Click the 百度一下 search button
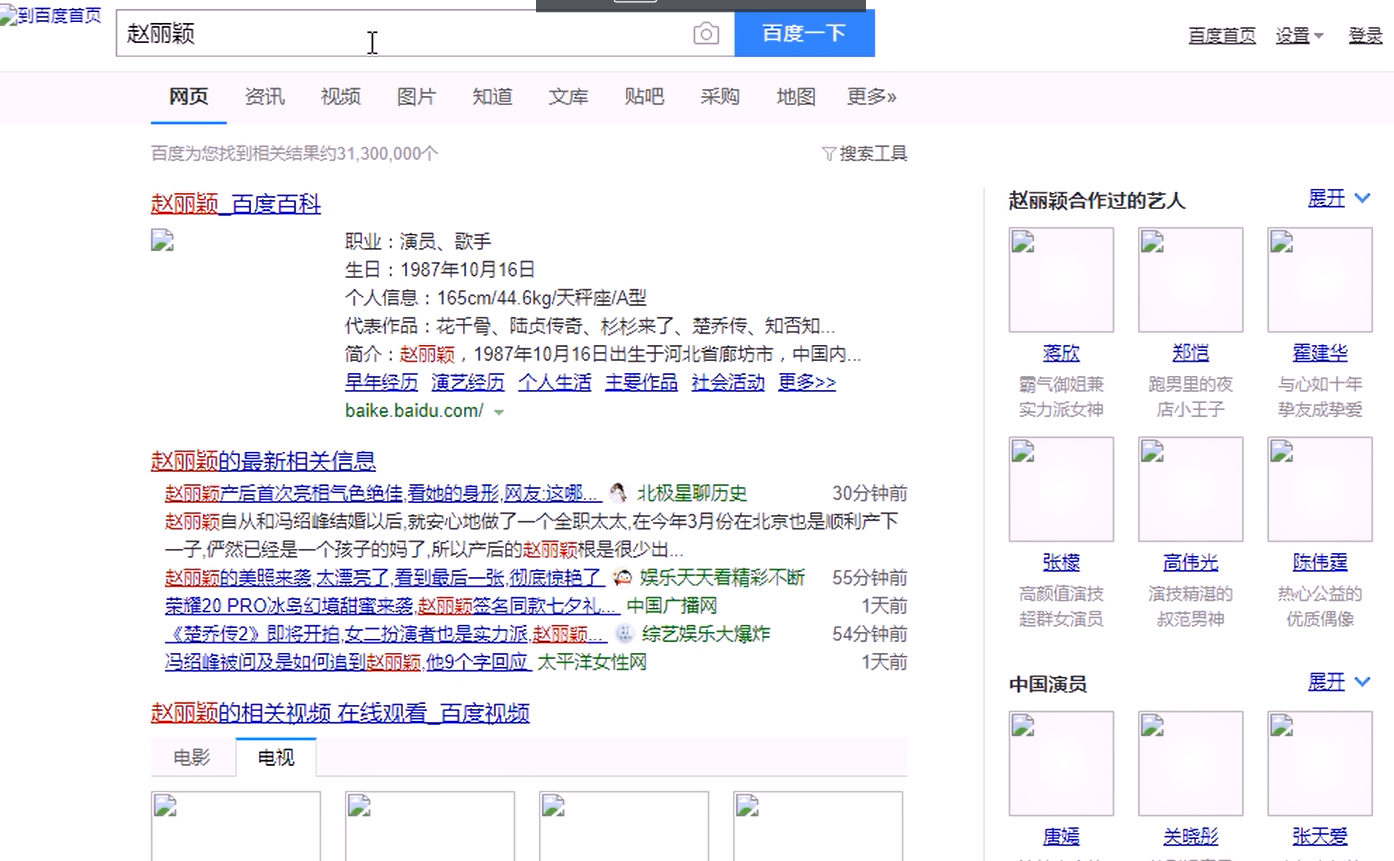Screen dimensions: 1394x861 [804, 33]
